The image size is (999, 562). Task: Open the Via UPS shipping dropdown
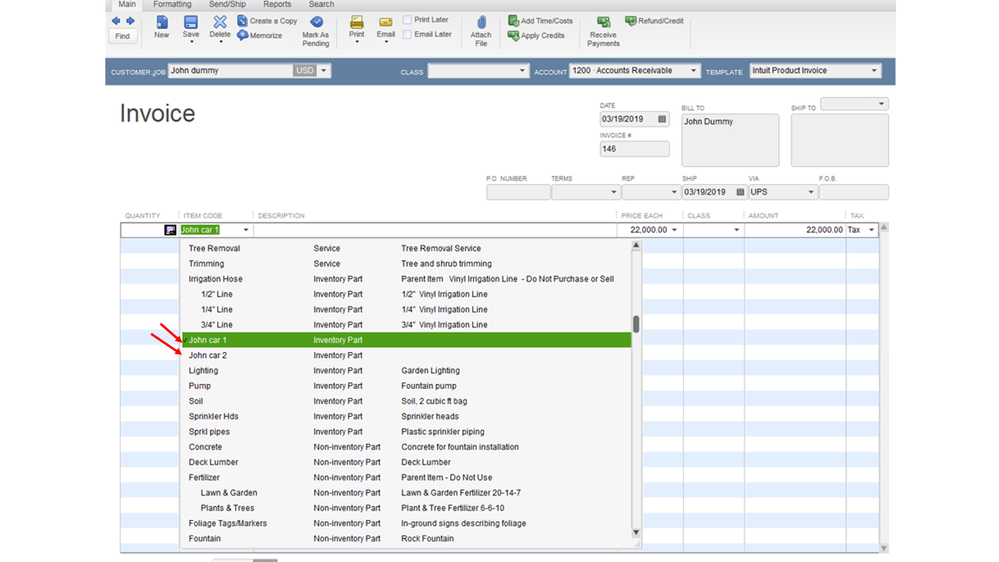[811, 192]
